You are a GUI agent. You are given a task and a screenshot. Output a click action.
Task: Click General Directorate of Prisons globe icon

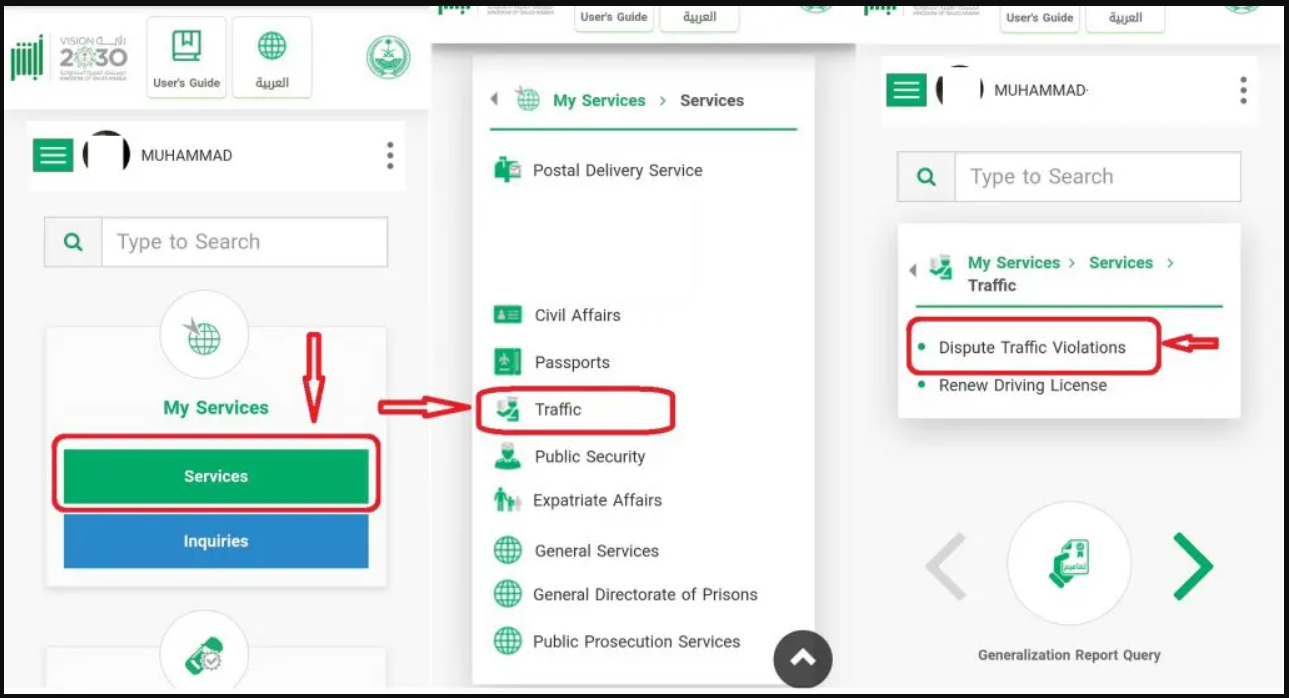point(508,594)
